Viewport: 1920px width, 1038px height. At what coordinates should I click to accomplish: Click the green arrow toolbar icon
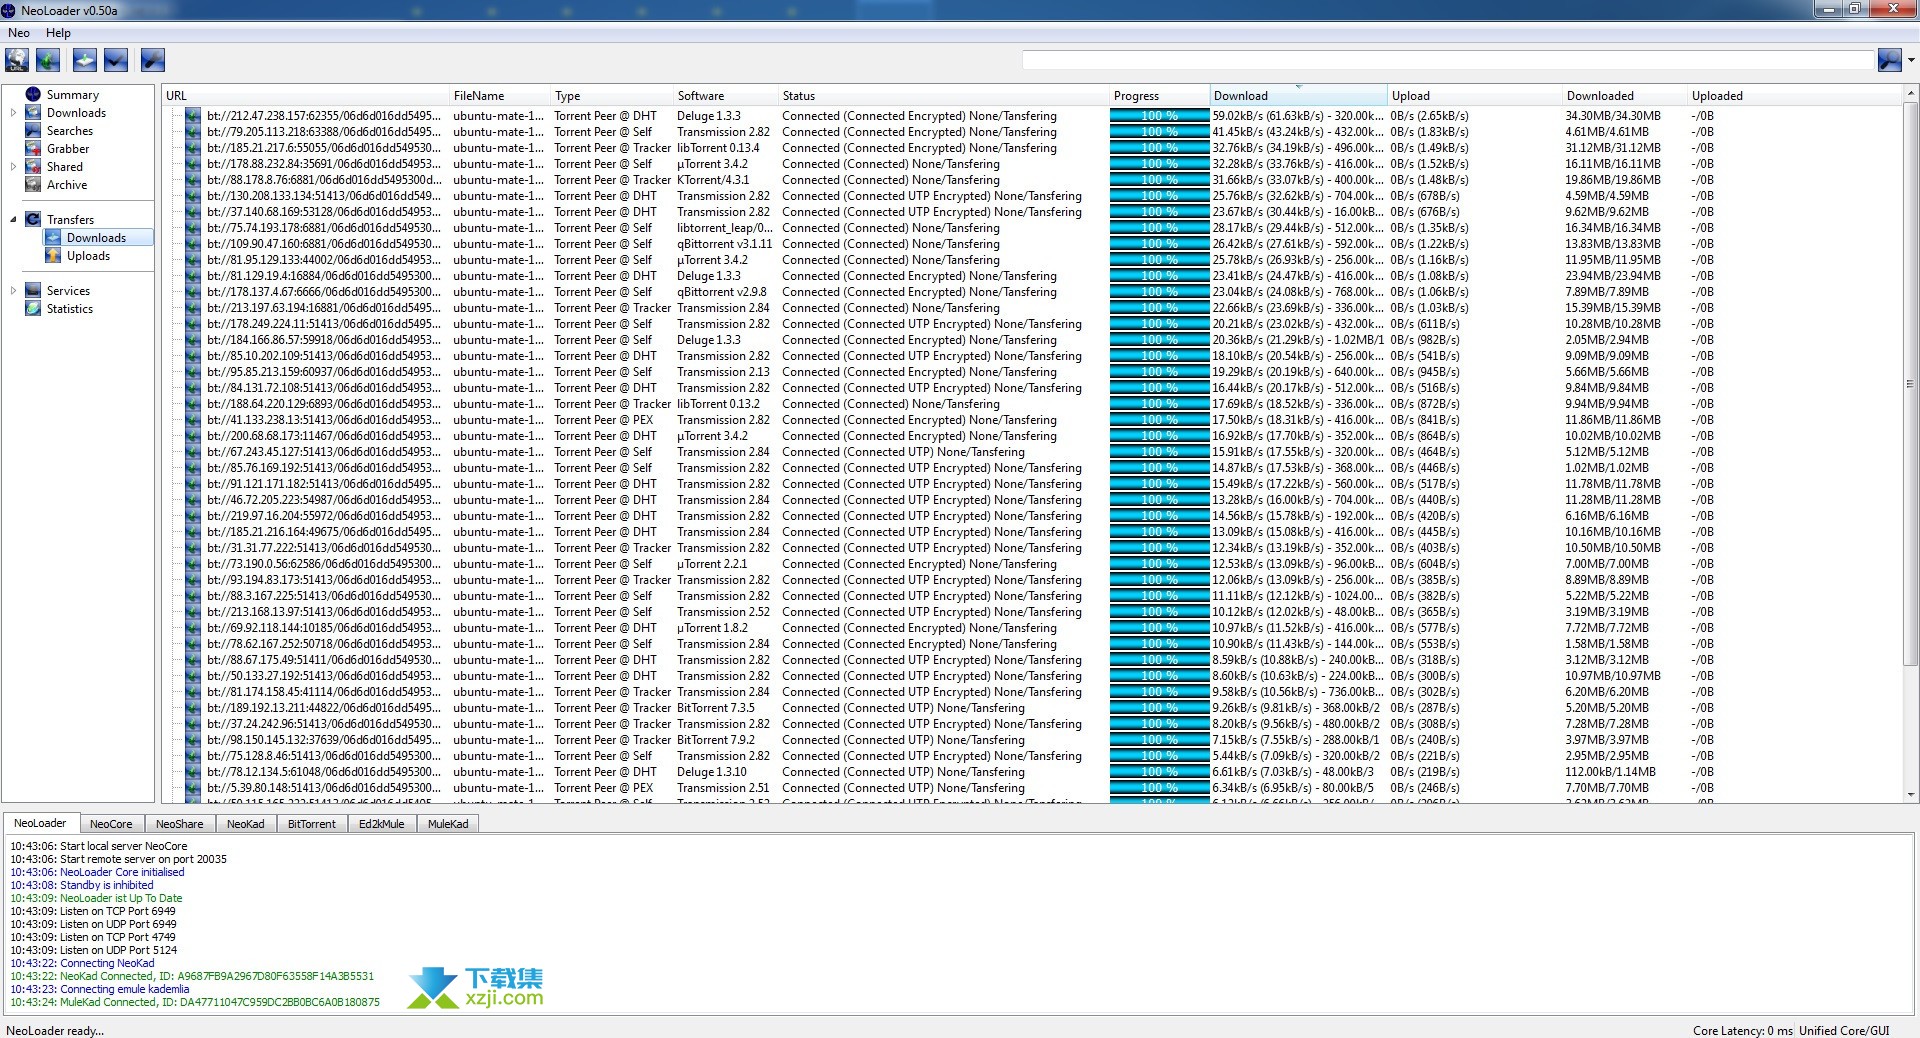click(48, 60)
